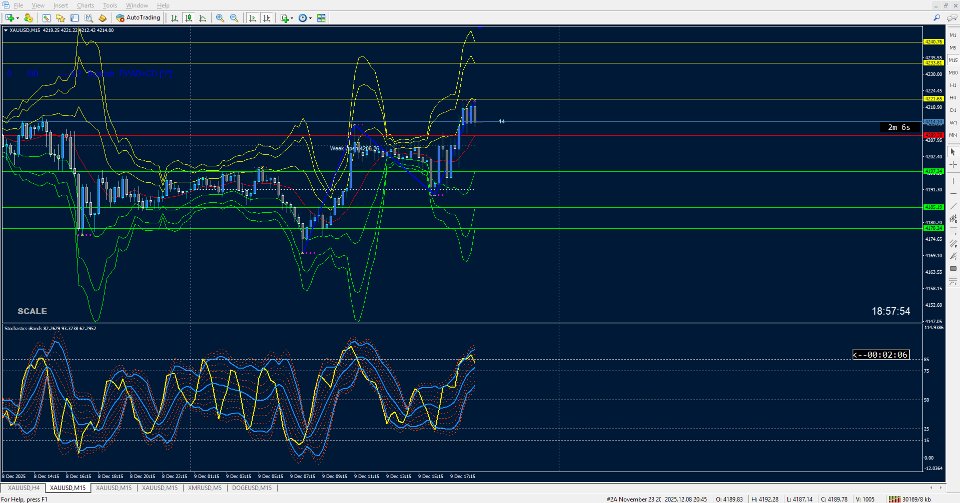
Task: Select the Crosshair tool
Action: coord(953,164)
